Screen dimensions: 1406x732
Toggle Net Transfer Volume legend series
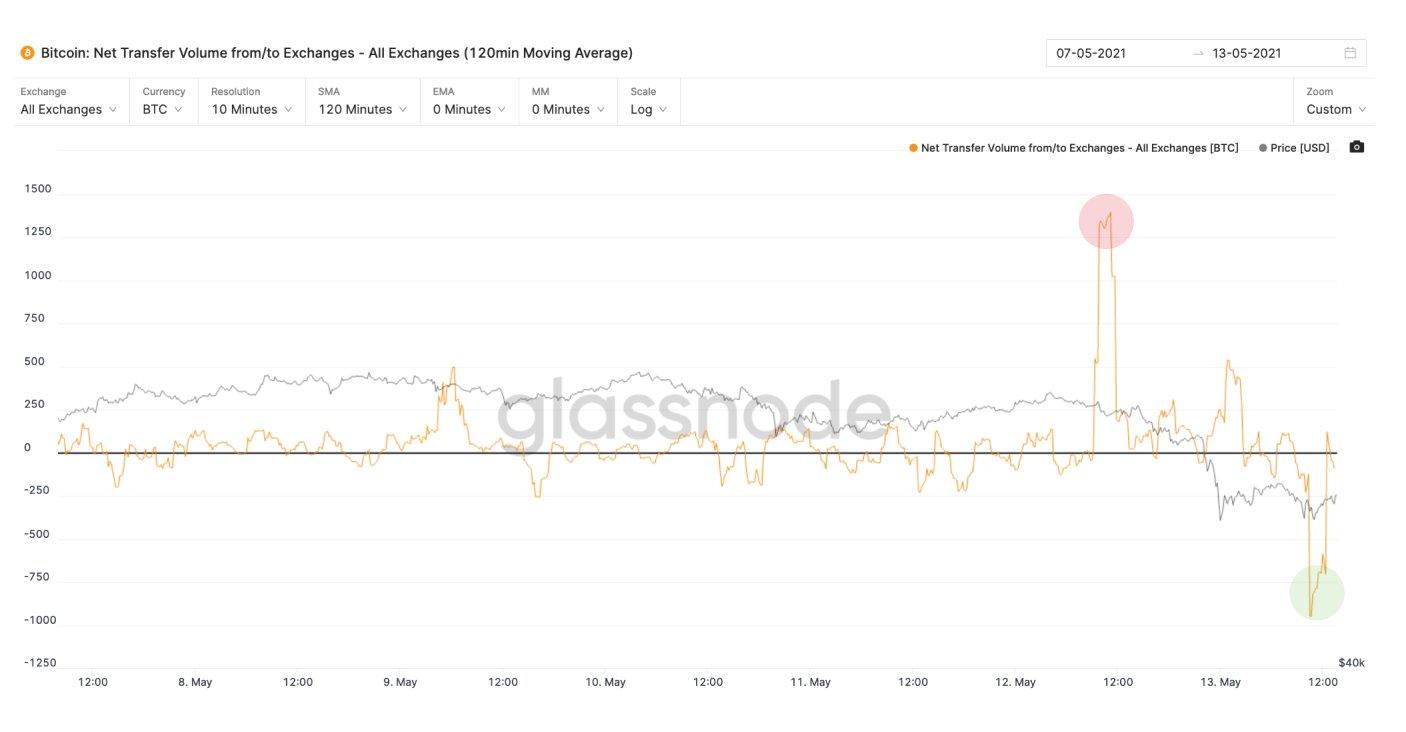point(1073,148)
